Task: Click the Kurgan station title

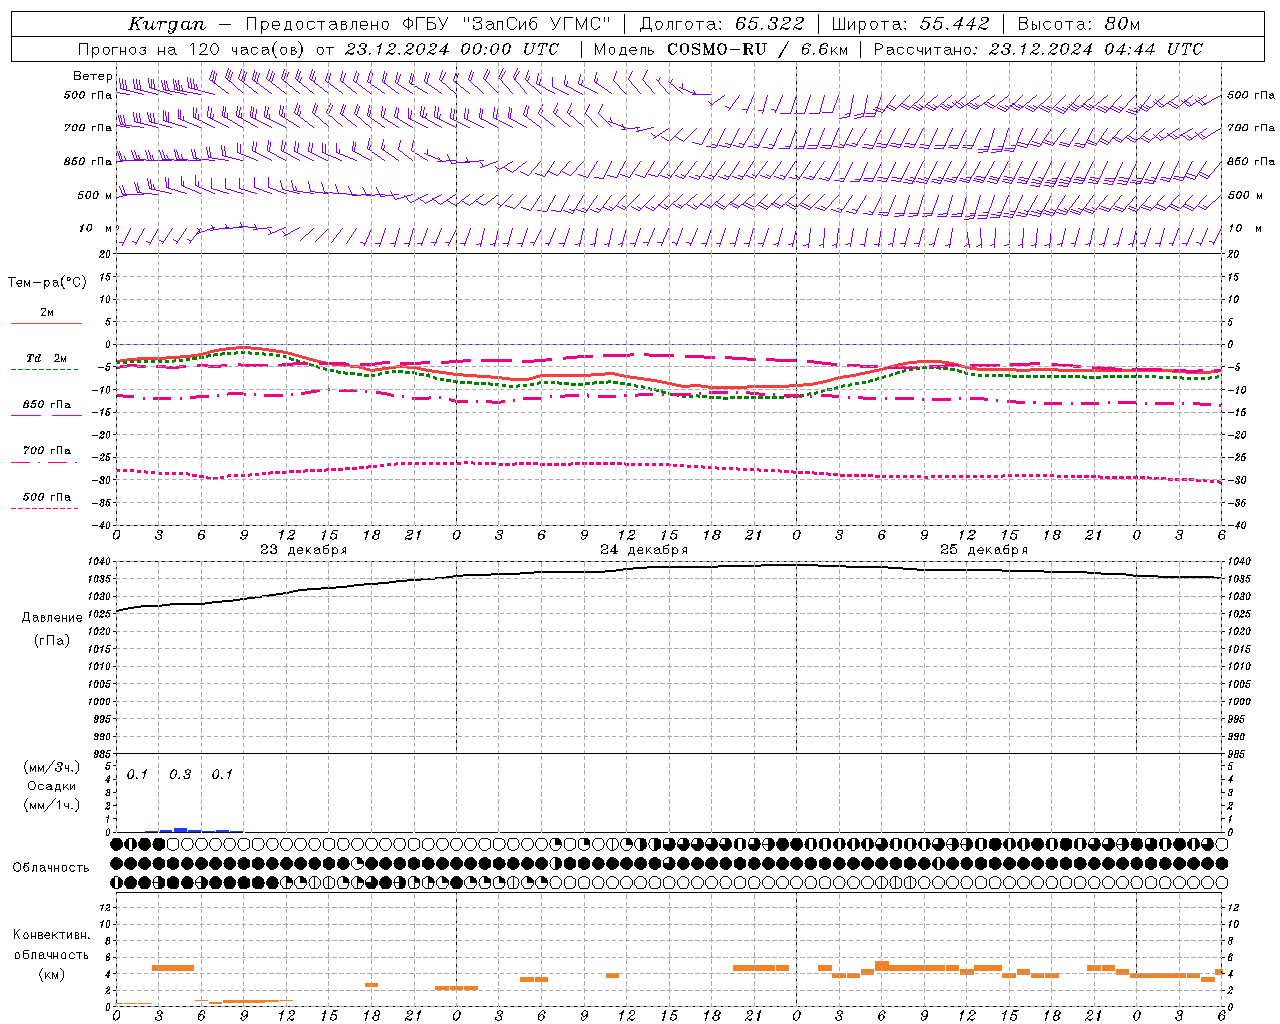Action: (x=167, y=24)
